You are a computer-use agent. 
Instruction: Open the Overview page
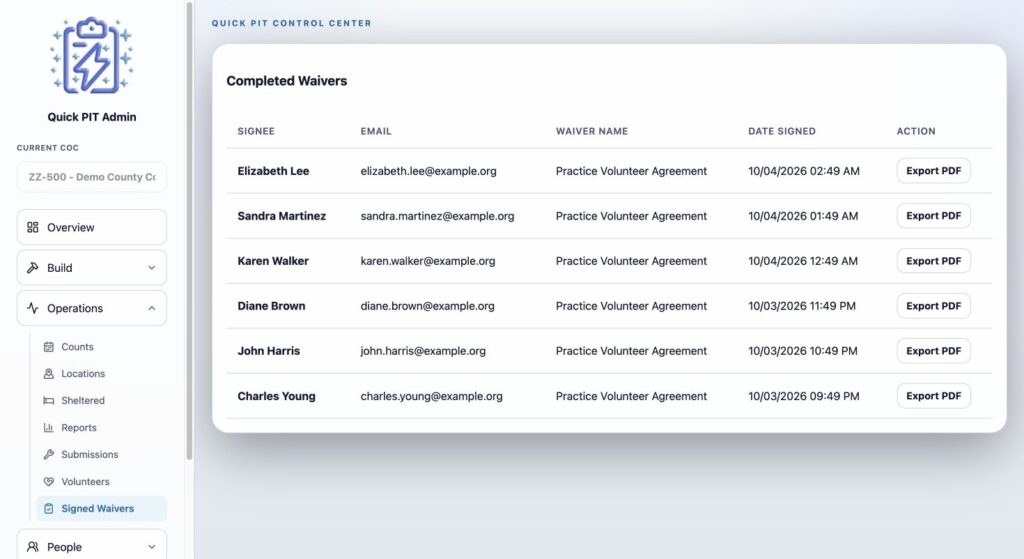click(91, 227)
